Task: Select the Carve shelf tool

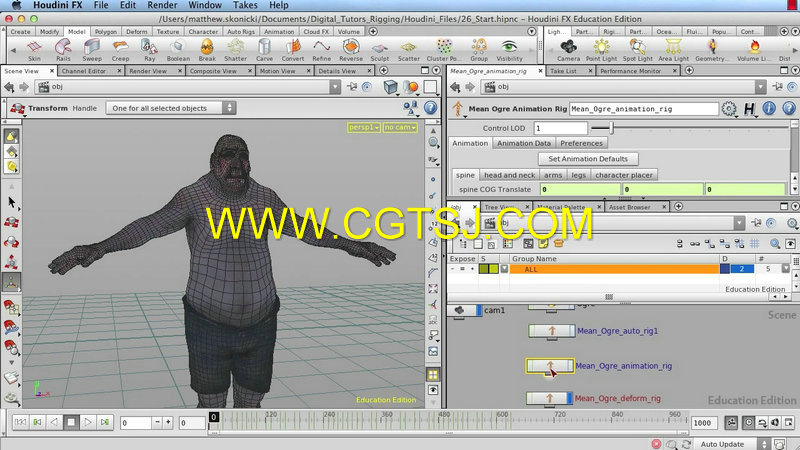Action: pyautogui.click(x=264, y=51)
